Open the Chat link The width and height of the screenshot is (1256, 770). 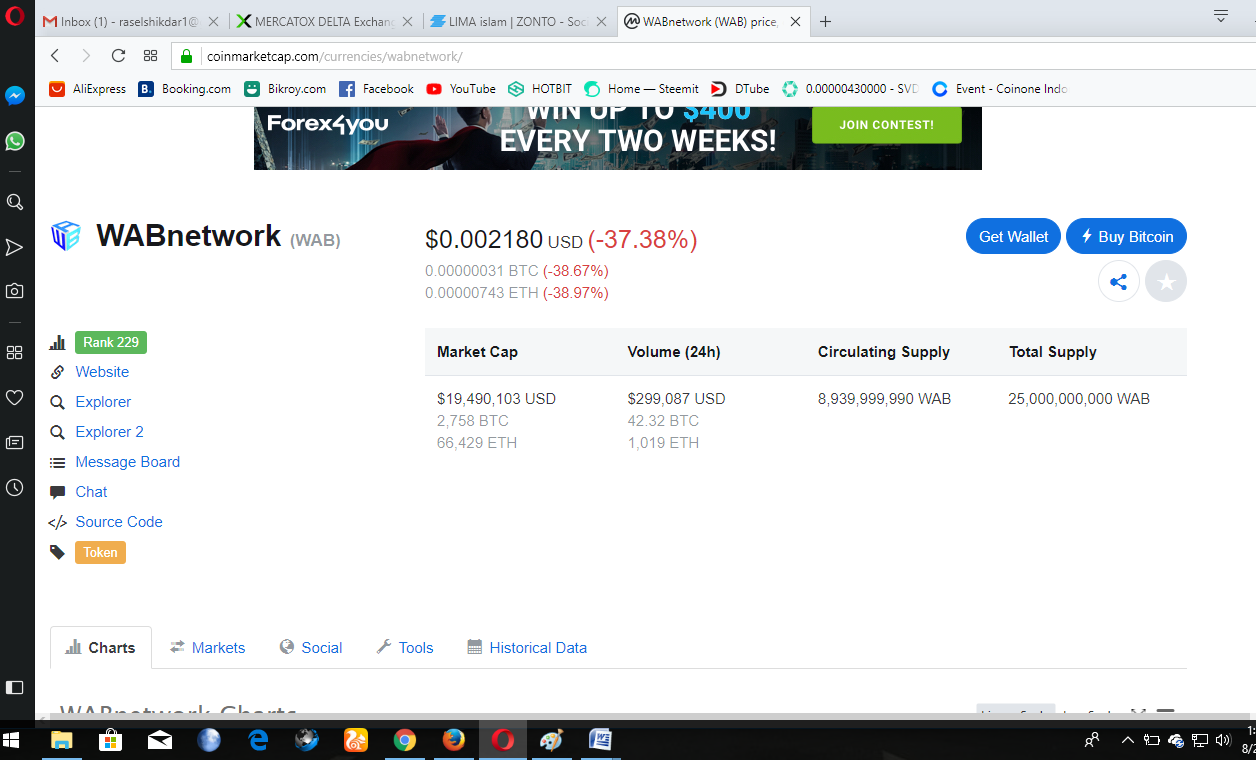point(91,492)
